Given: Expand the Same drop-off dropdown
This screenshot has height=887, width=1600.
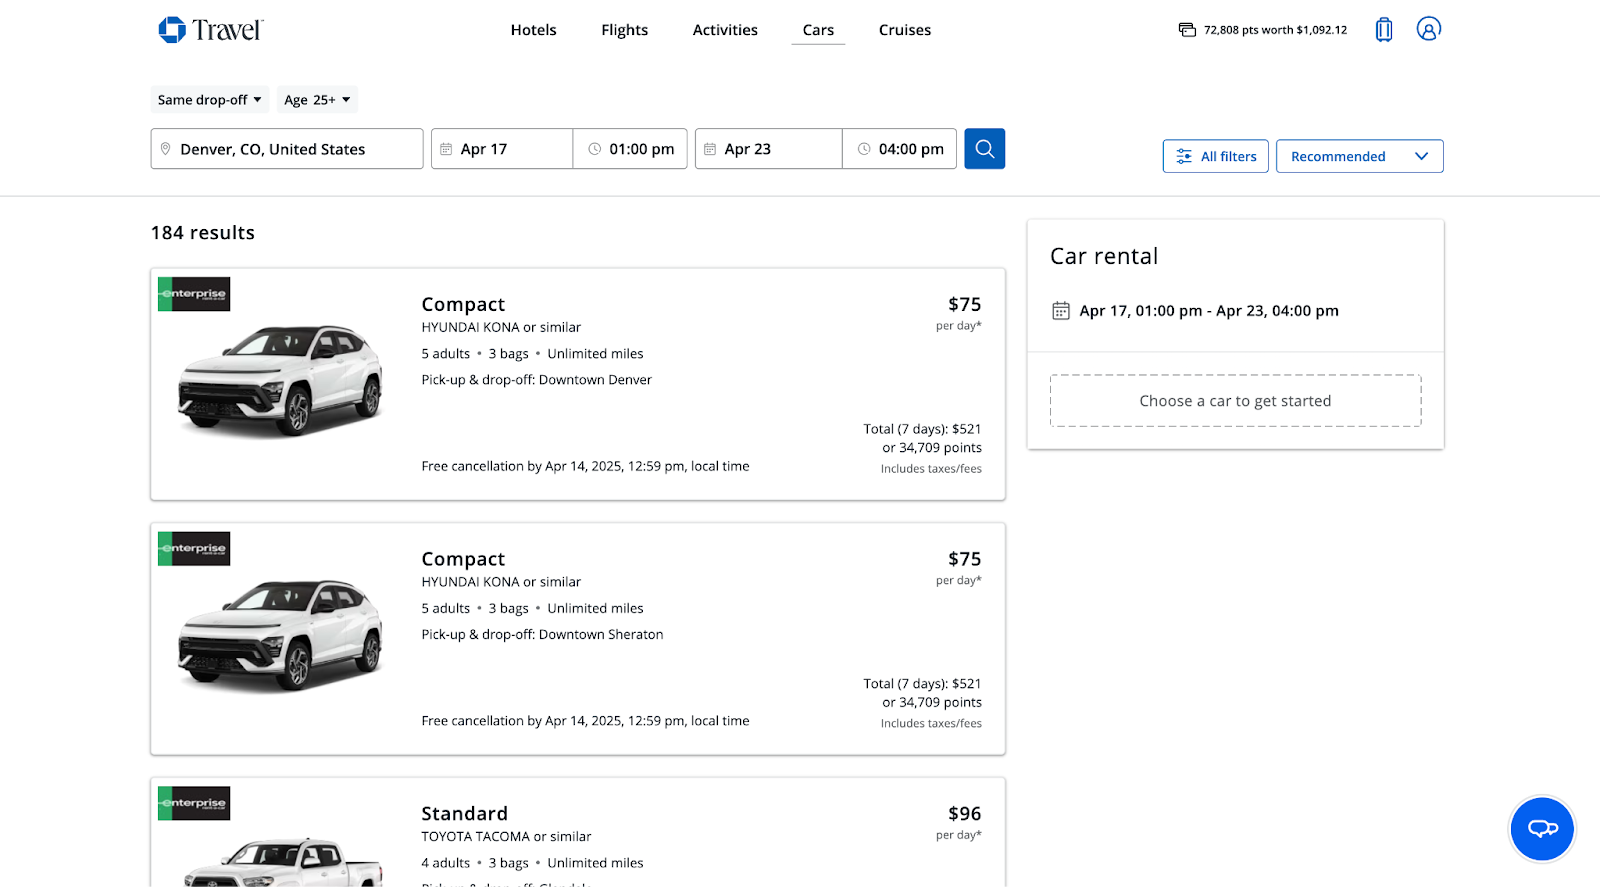Looking at the screenshot, I should click(x=209, y=100).
